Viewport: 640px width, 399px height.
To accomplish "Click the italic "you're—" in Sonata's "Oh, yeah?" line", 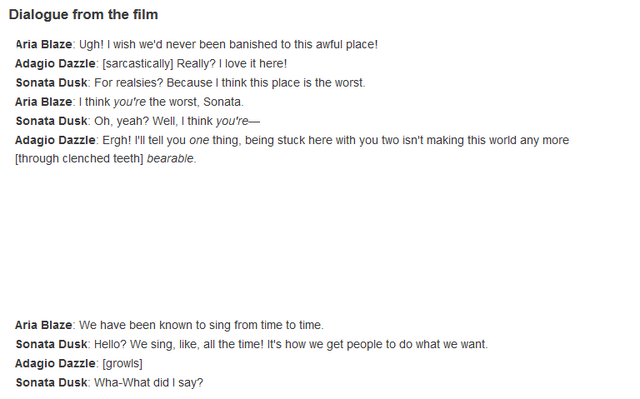I will 238,121.
